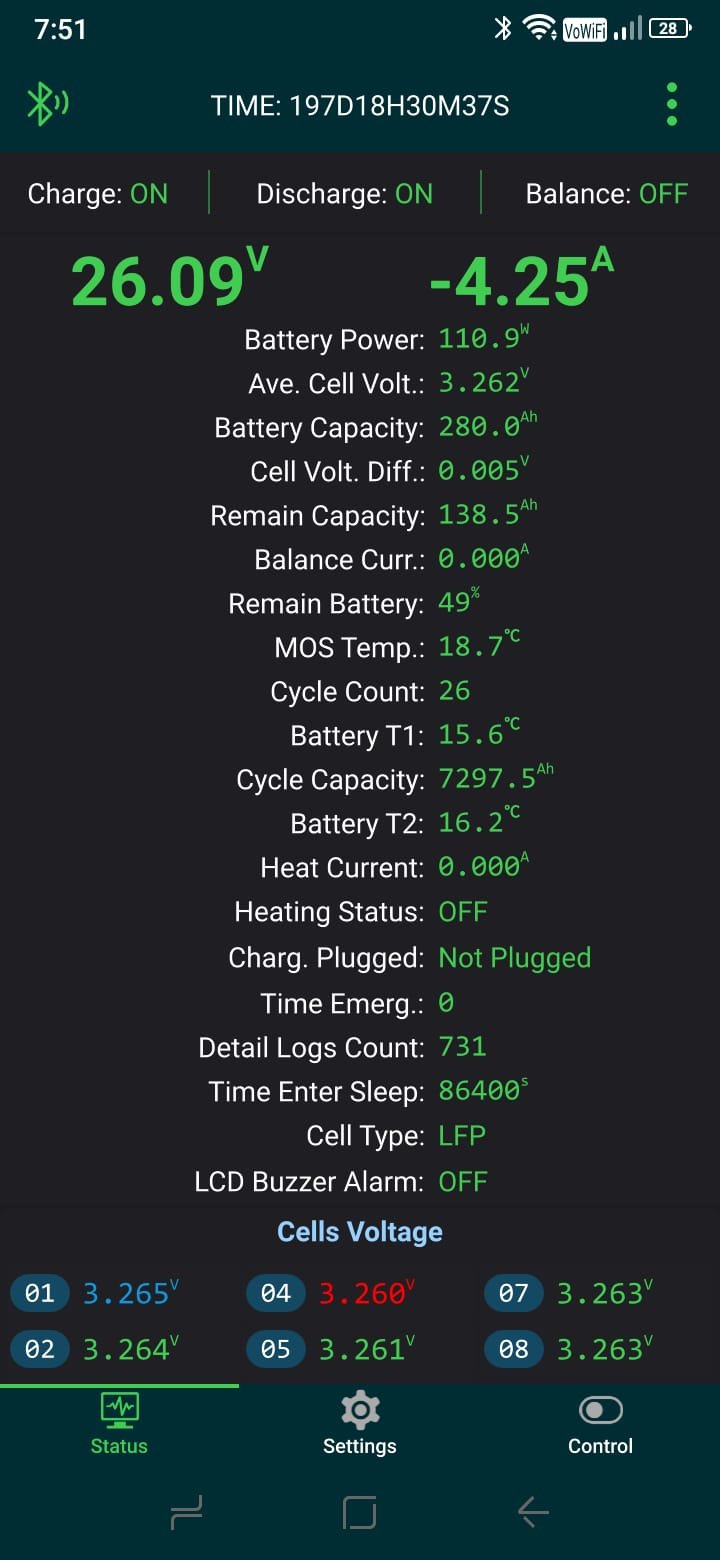Switch to the Settings tab label
The height and width of the screenshot is (1560, 720).
(x=360, y=1446)
